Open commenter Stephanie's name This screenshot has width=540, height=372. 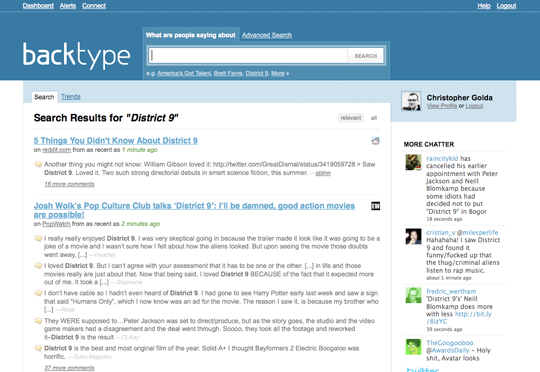click(x=129, y=282)
